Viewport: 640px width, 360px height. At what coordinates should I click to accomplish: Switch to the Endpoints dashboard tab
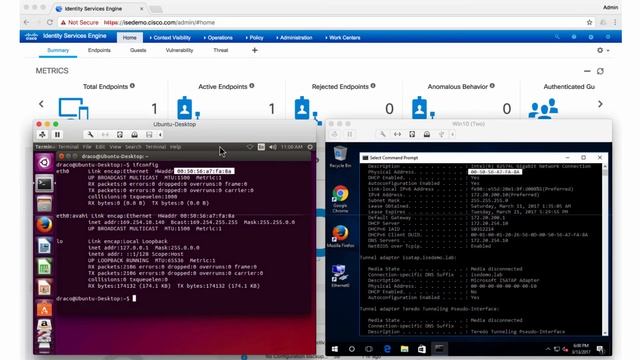click(x=99, y=50)
